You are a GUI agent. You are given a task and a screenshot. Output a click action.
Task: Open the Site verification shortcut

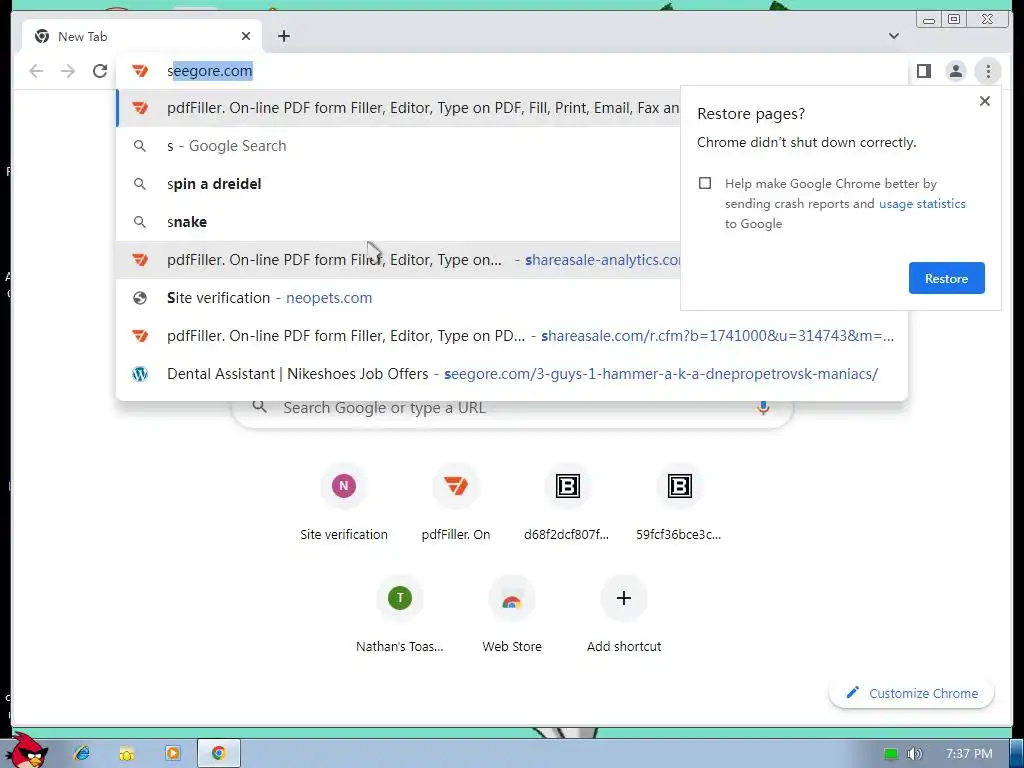click(x=344, y=503)
